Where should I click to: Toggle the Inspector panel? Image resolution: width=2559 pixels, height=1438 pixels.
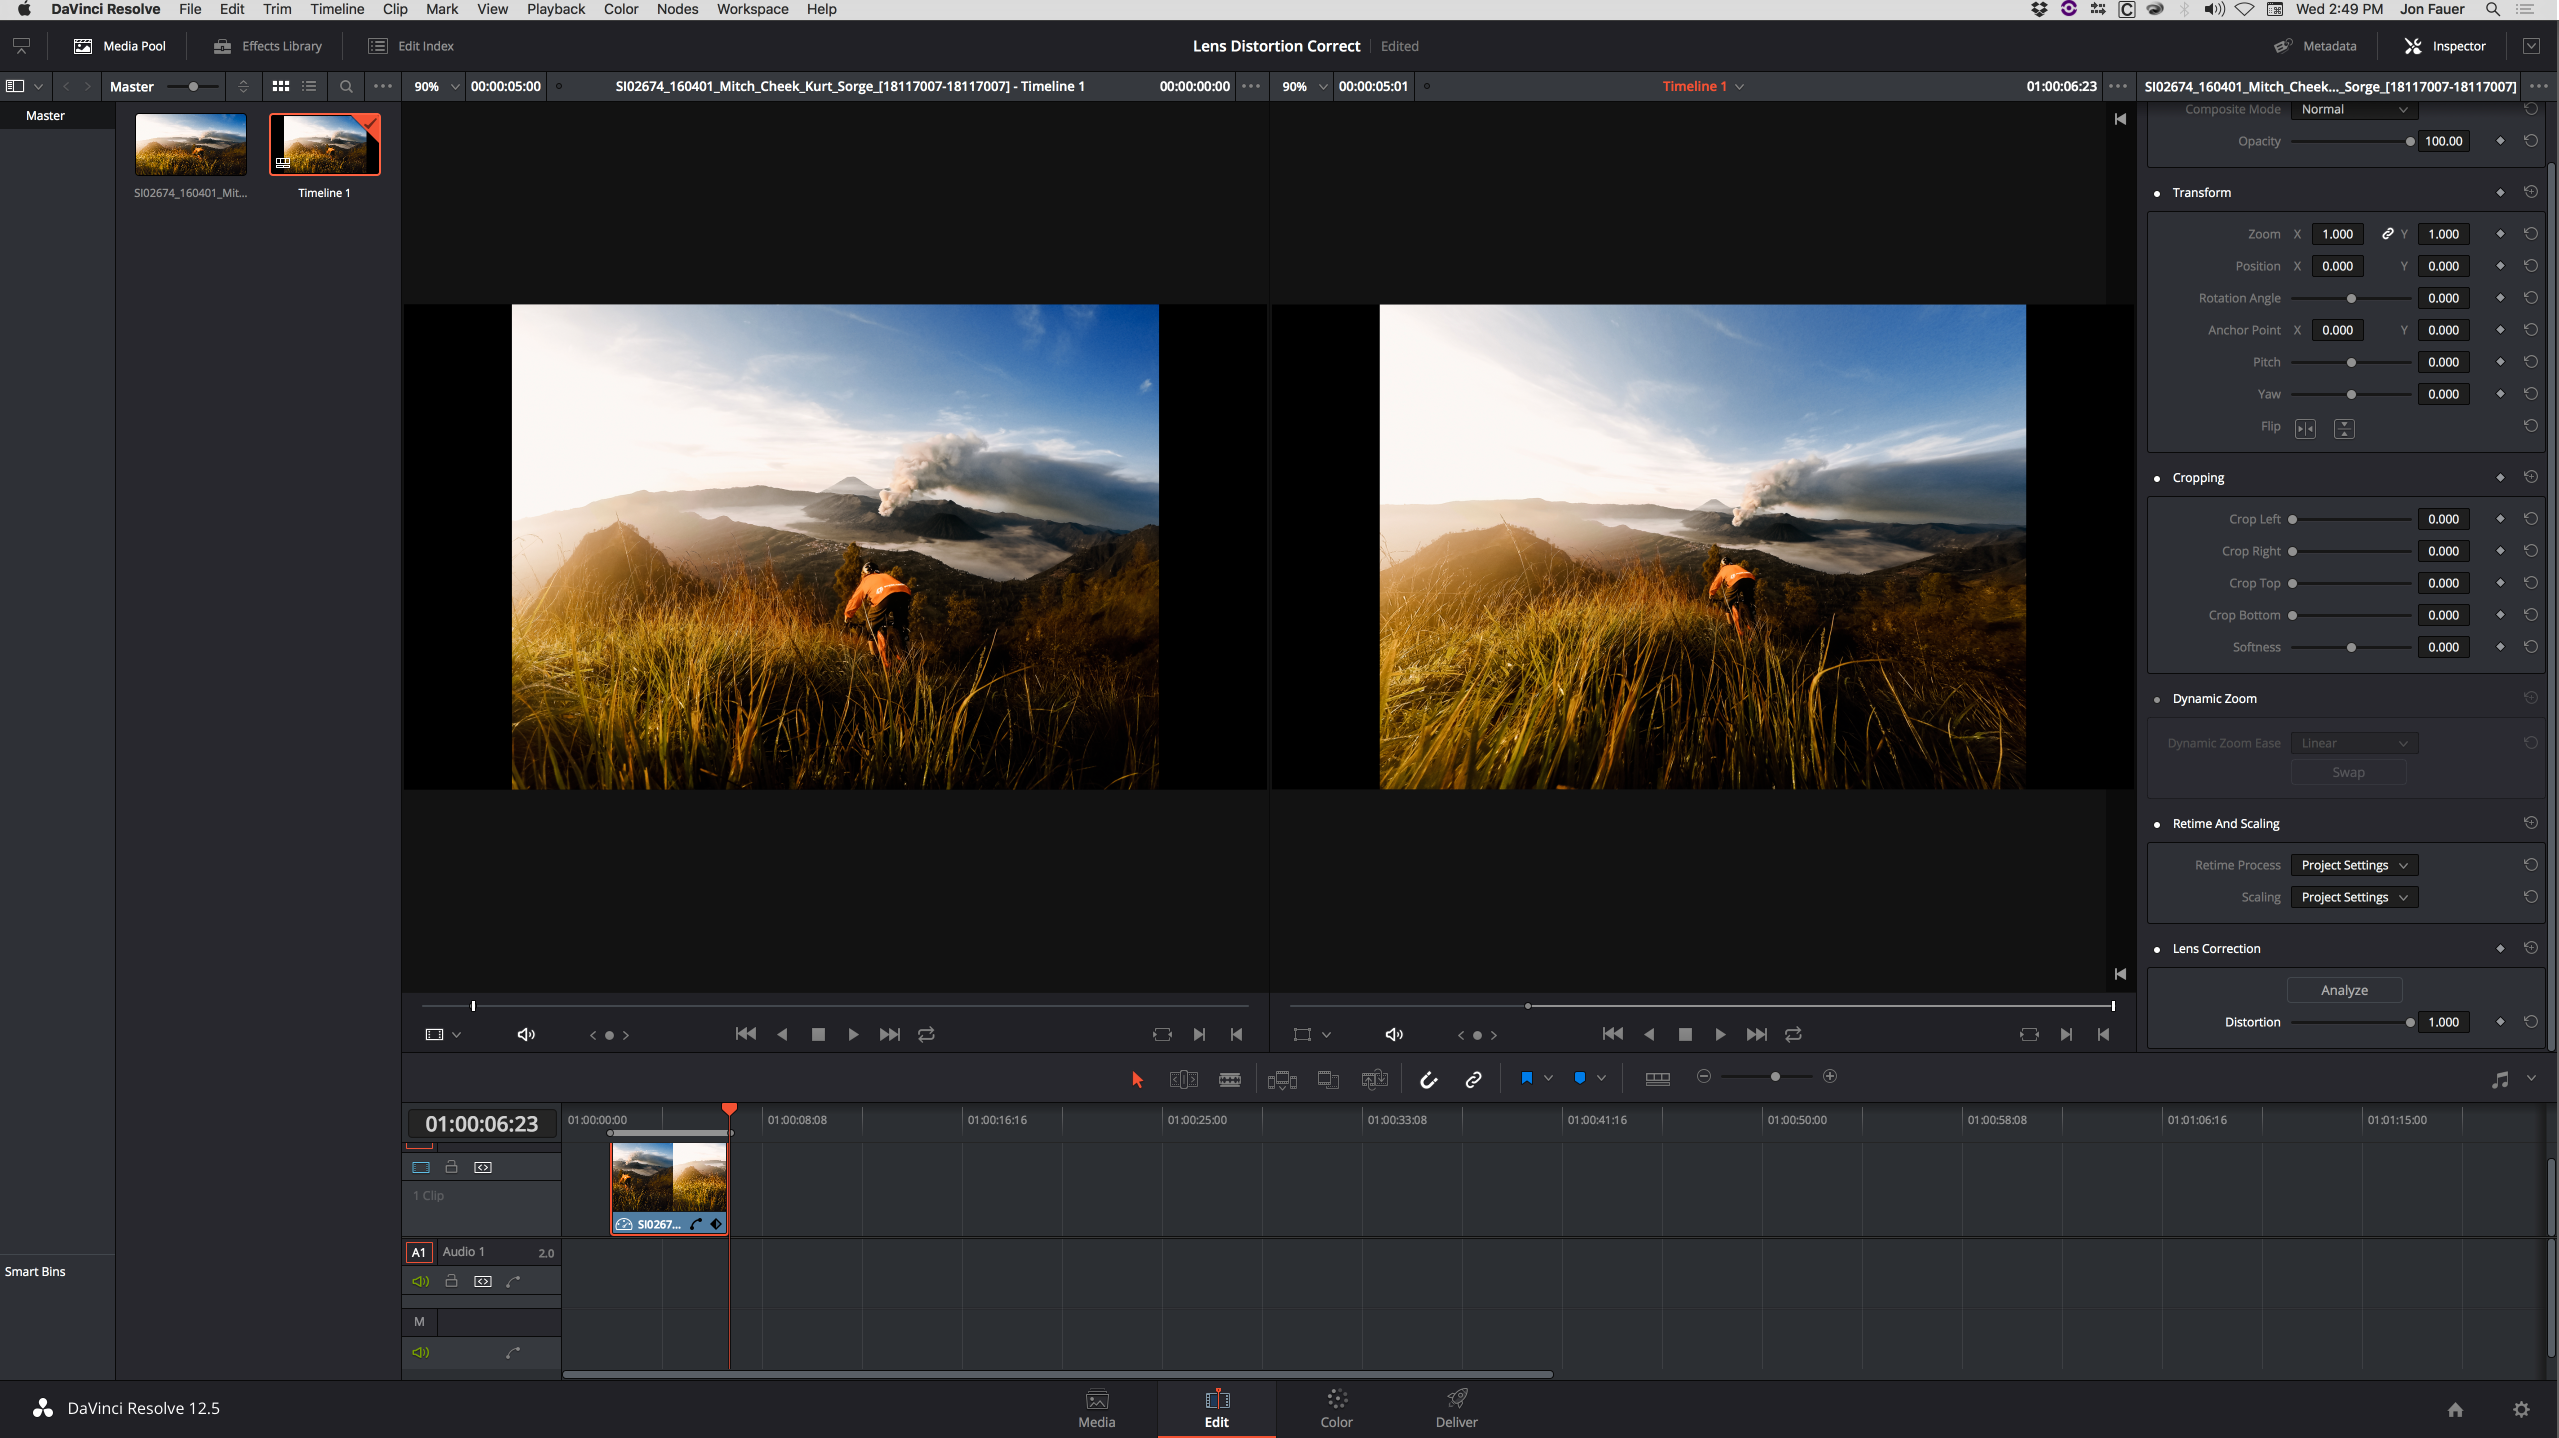pyautogui.click(x=2445, y=46)
